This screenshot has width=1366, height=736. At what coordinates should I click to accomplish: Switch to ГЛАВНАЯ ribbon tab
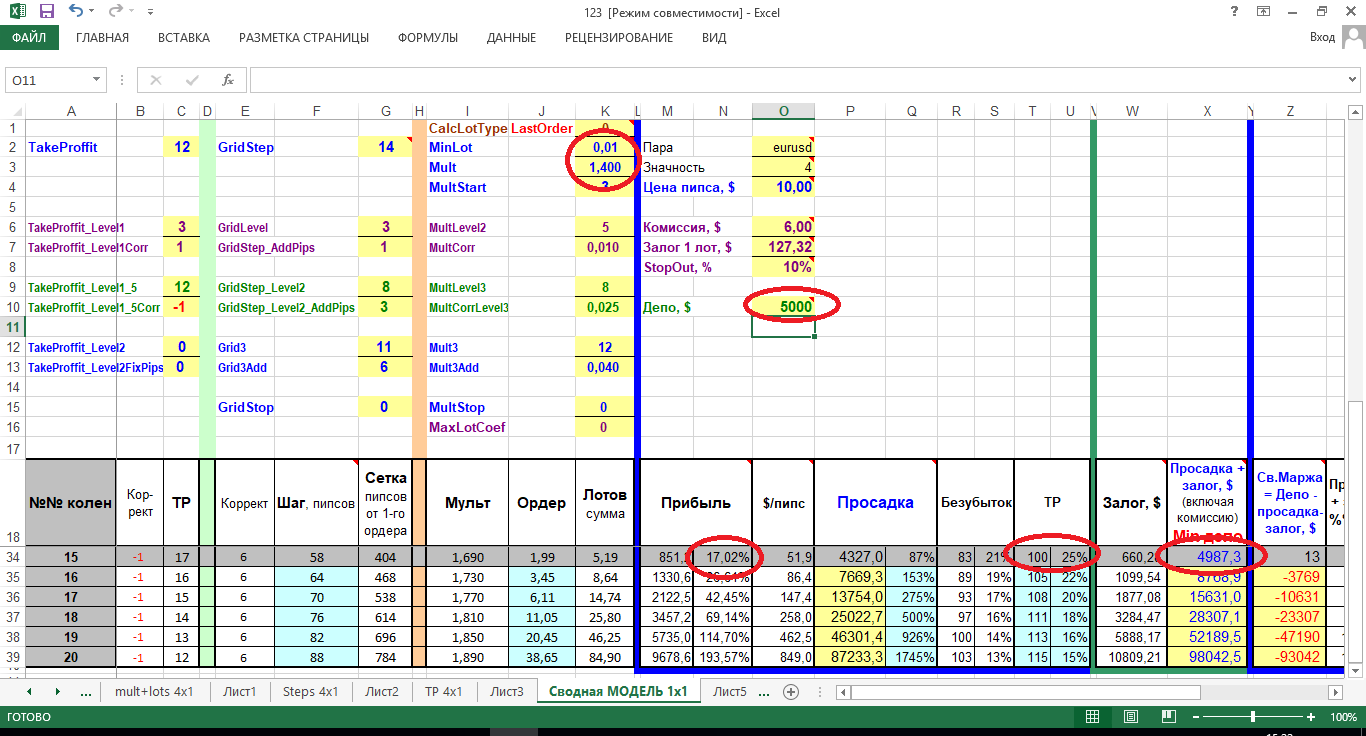(x=102, y=38)
